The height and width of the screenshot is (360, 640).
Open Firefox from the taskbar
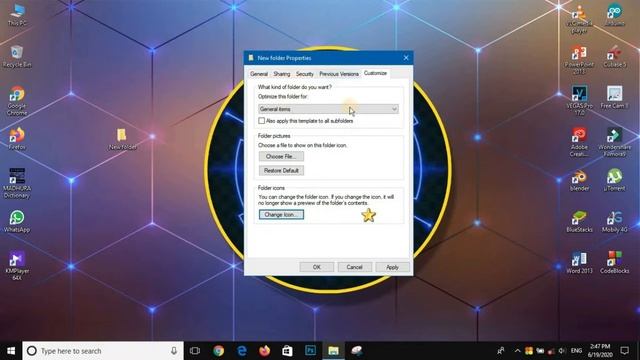[x=264, y=351]
